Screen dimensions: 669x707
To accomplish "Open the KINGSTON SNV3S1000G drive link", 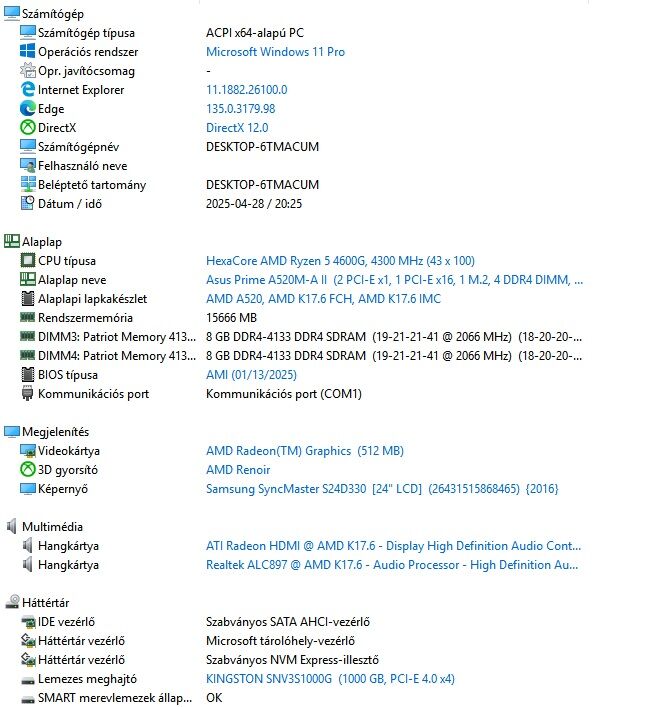I will click(x=330, y=679).
